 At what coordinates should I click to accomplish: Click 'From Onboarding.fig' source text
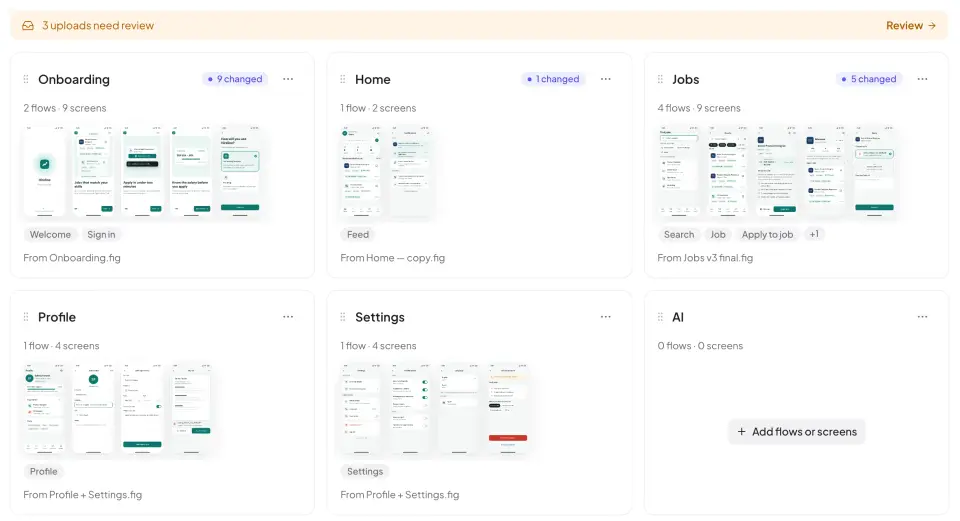[x=72, y=258]
